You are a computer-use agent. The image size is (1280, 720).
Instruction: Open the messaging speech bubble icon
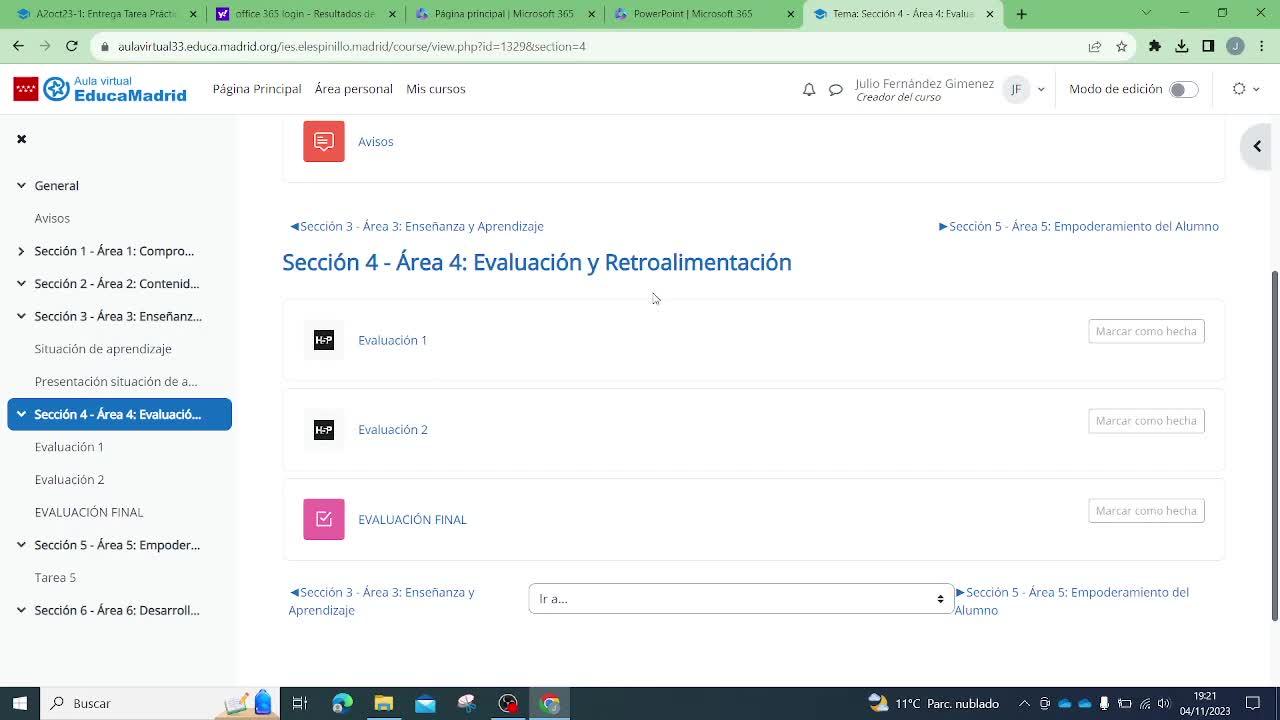pyautogui.click(x=836, y=89)
